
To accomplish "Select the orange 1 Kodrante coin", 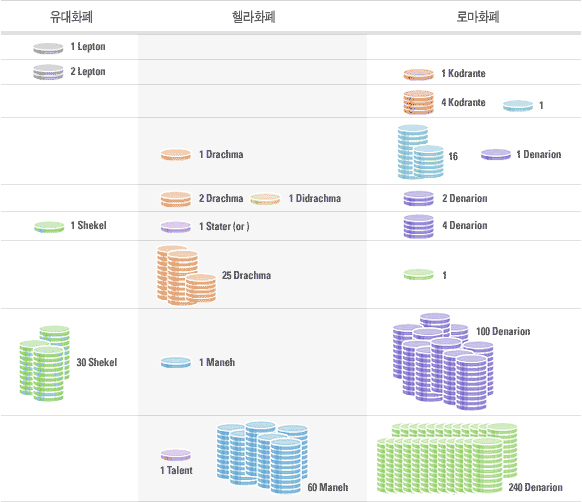I will [419, 74].
